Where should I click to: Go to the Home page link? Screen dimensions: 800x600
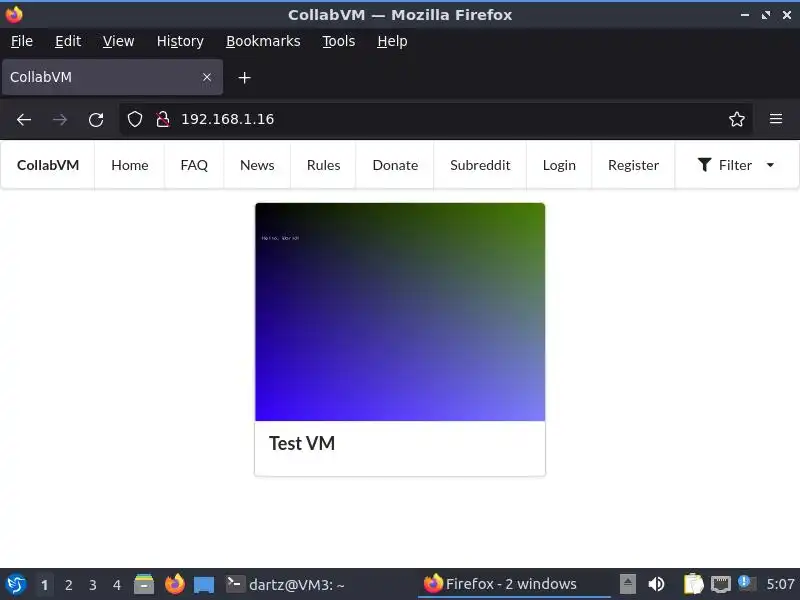click(130, 165)
